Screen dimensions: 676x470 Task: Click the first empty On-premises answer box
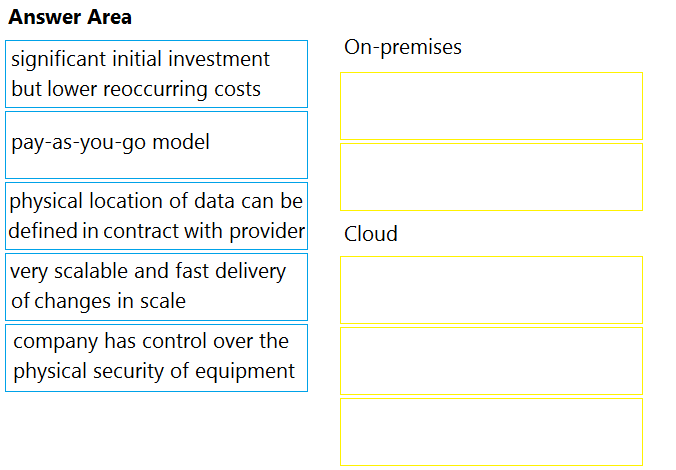tap(491, 106)
